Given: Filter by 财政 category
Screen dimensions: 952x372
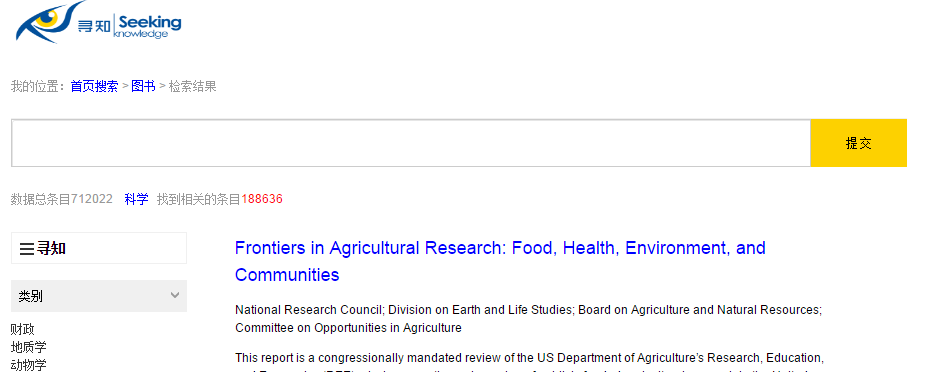Looking at the screenshot, I should 23,330.
